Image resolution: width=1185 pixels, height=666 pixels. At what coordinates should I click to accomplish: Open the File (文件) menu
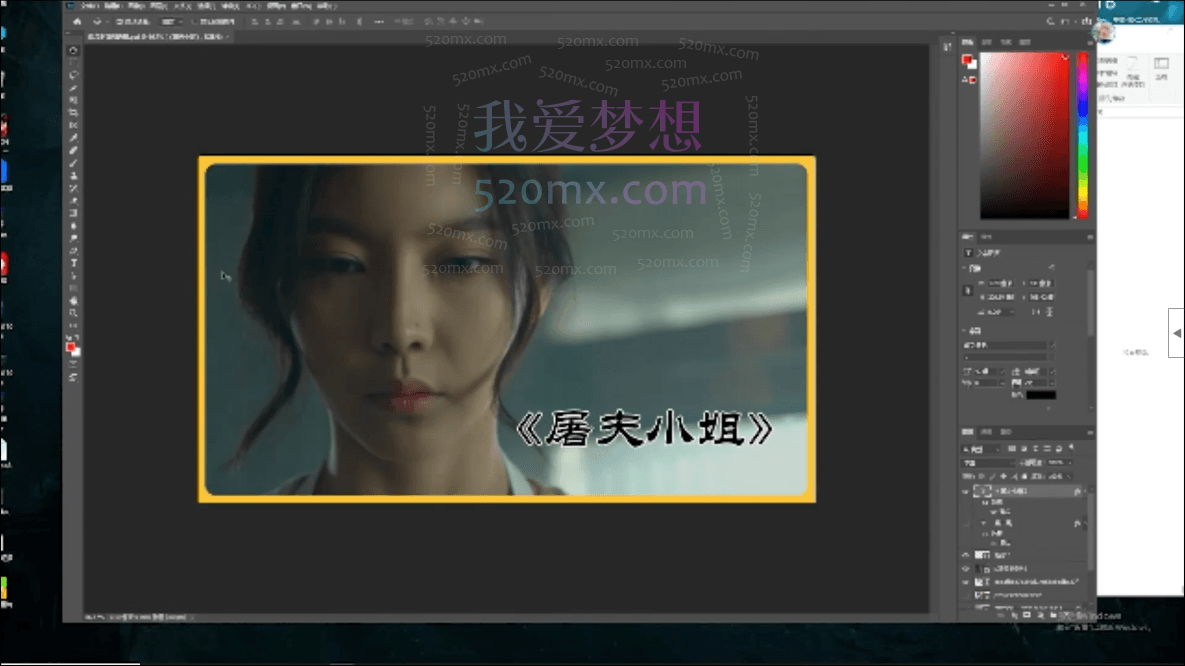click(x=90, y=6)
